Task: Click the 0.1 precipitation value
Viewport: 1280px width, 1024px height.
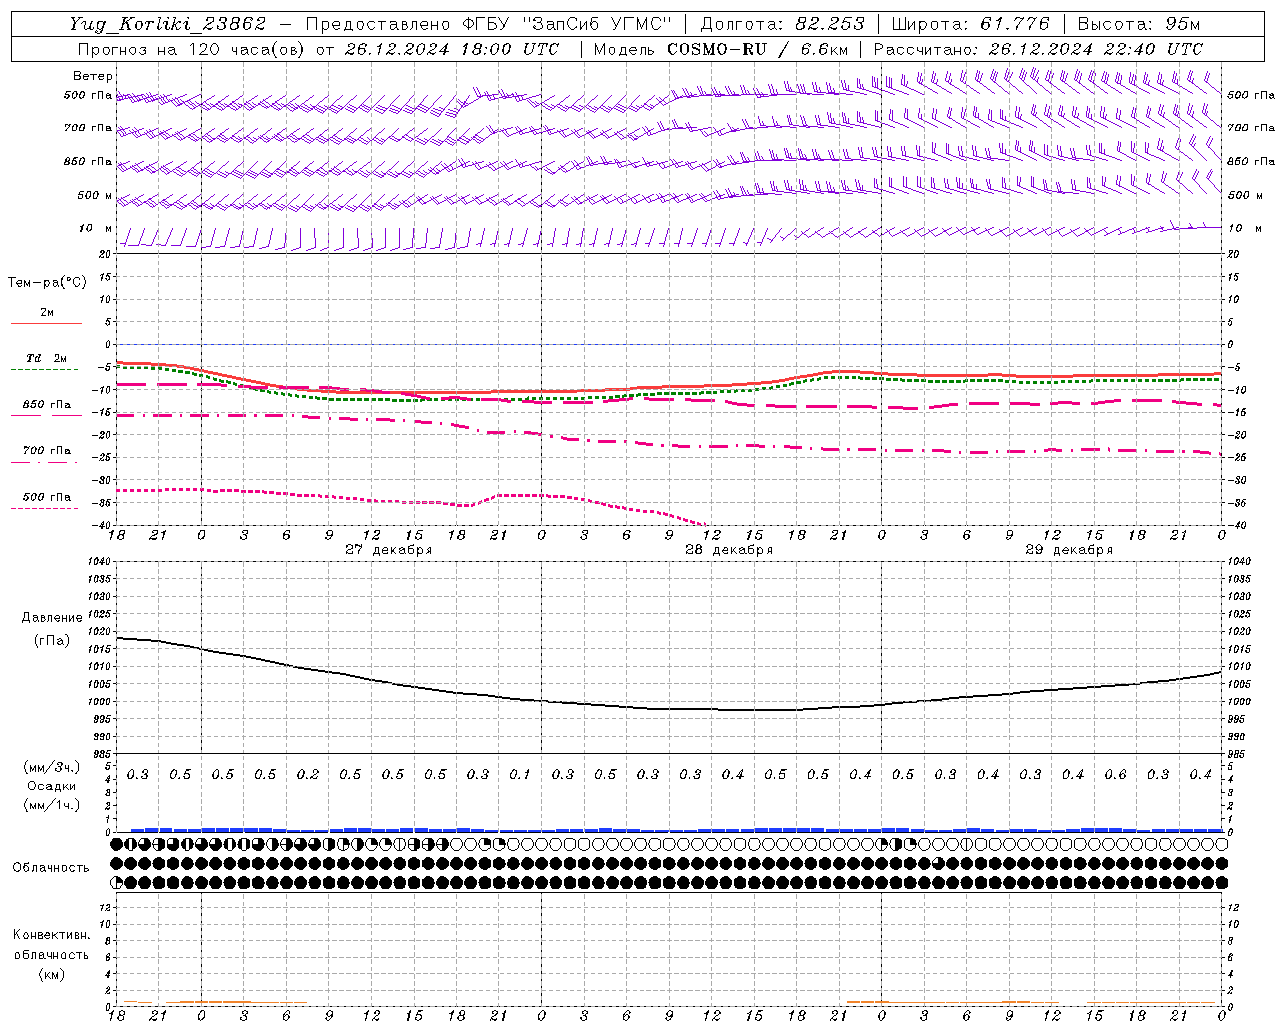Action: pyautogui.click(x=519, y=775)
